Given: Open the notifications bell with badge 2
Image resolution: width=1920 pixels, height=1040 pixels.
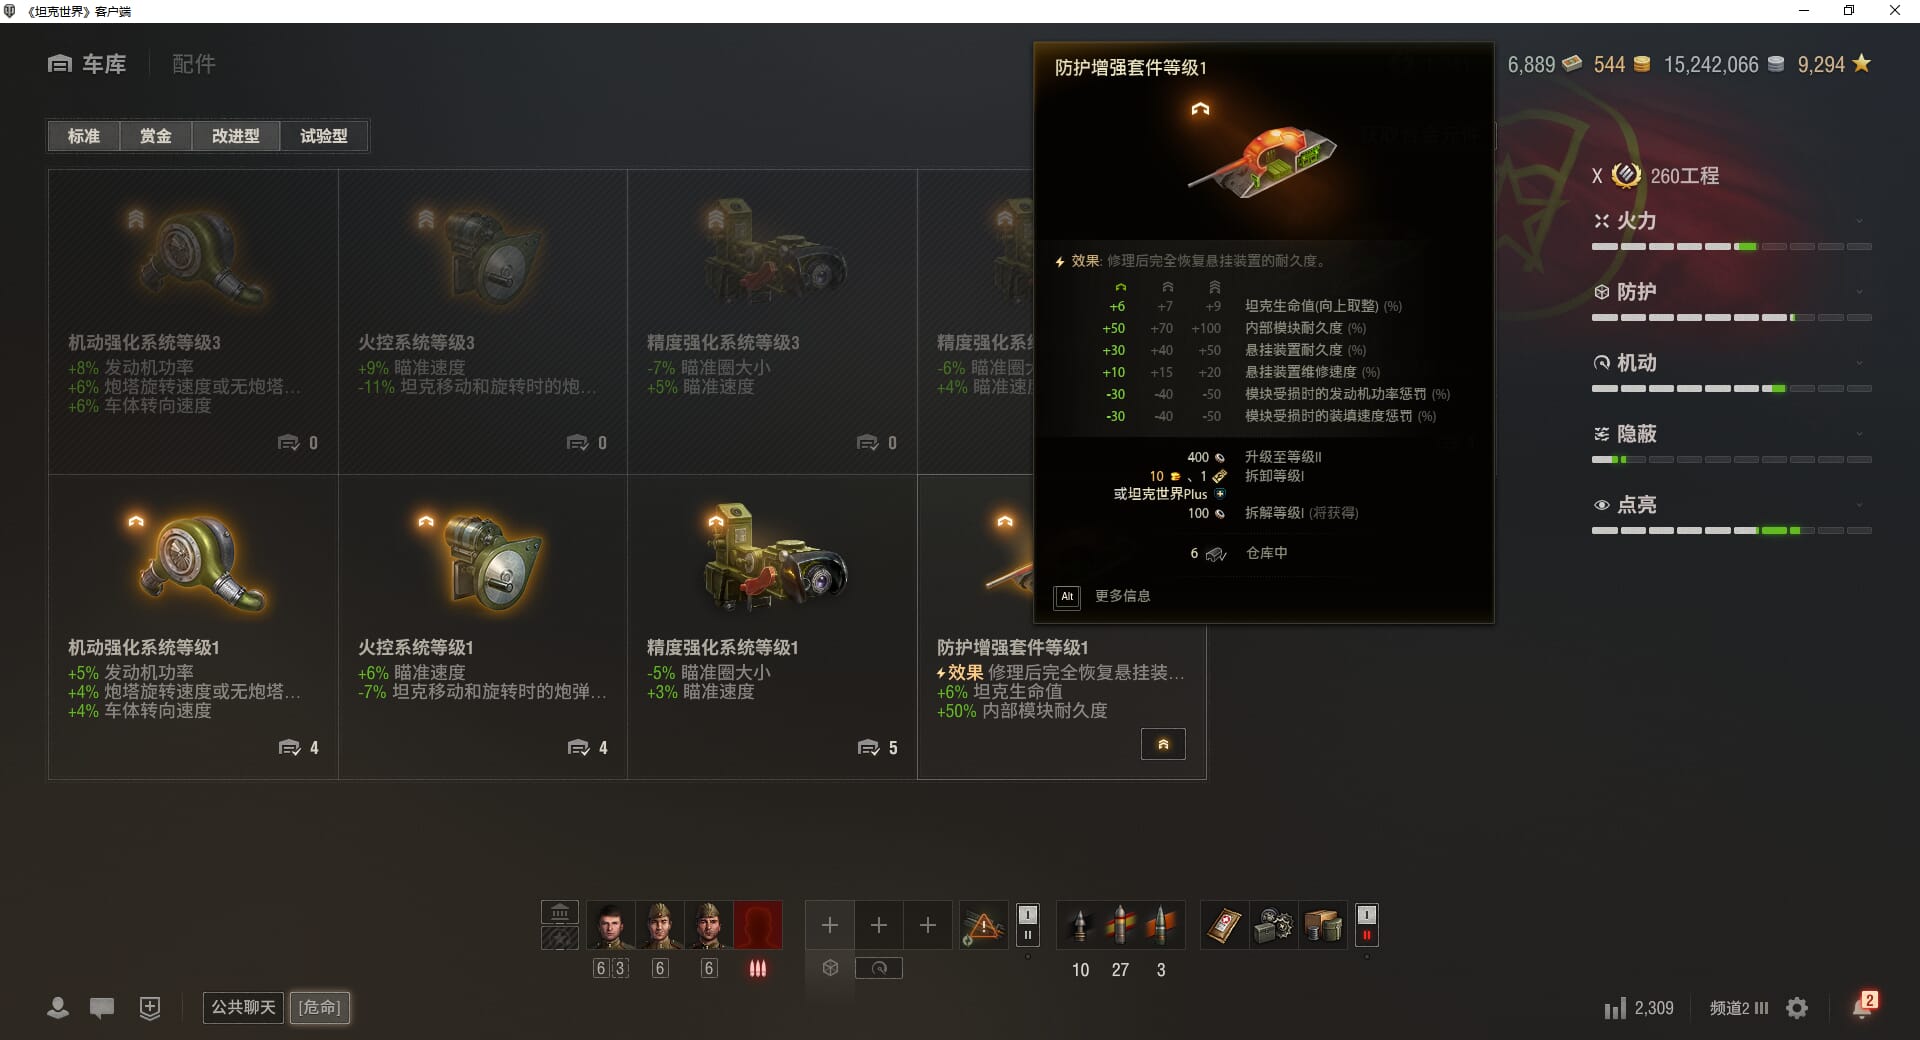Looking at the screenshot, I should (1863, 1006).
